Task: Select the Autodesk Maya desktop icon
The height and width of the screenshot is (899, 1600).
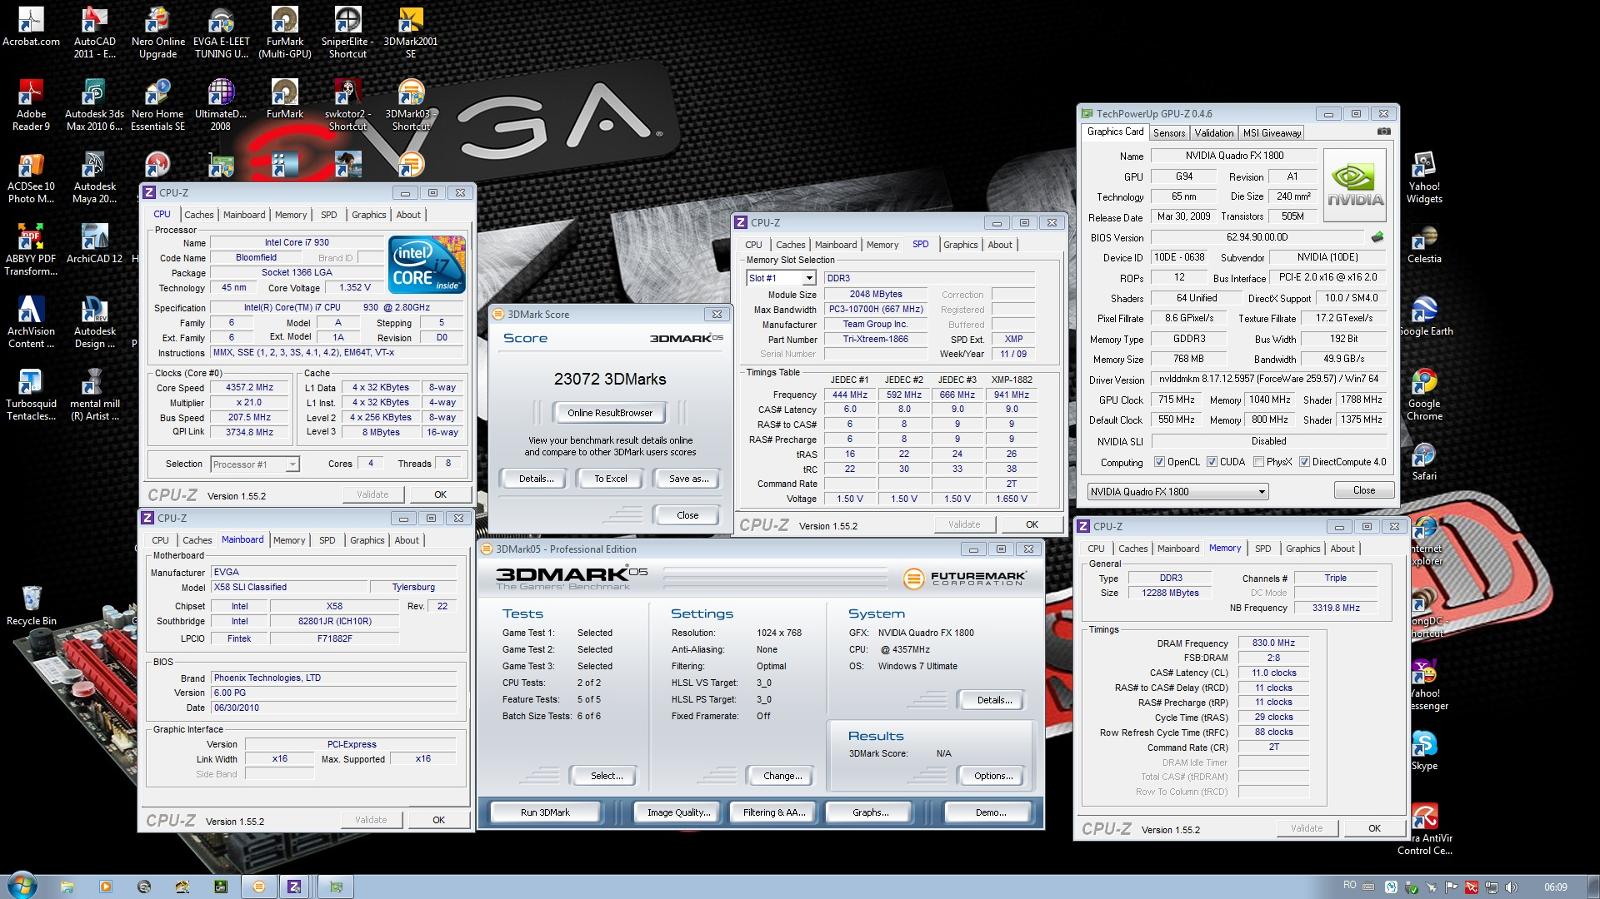Action: tap(95, 178)
